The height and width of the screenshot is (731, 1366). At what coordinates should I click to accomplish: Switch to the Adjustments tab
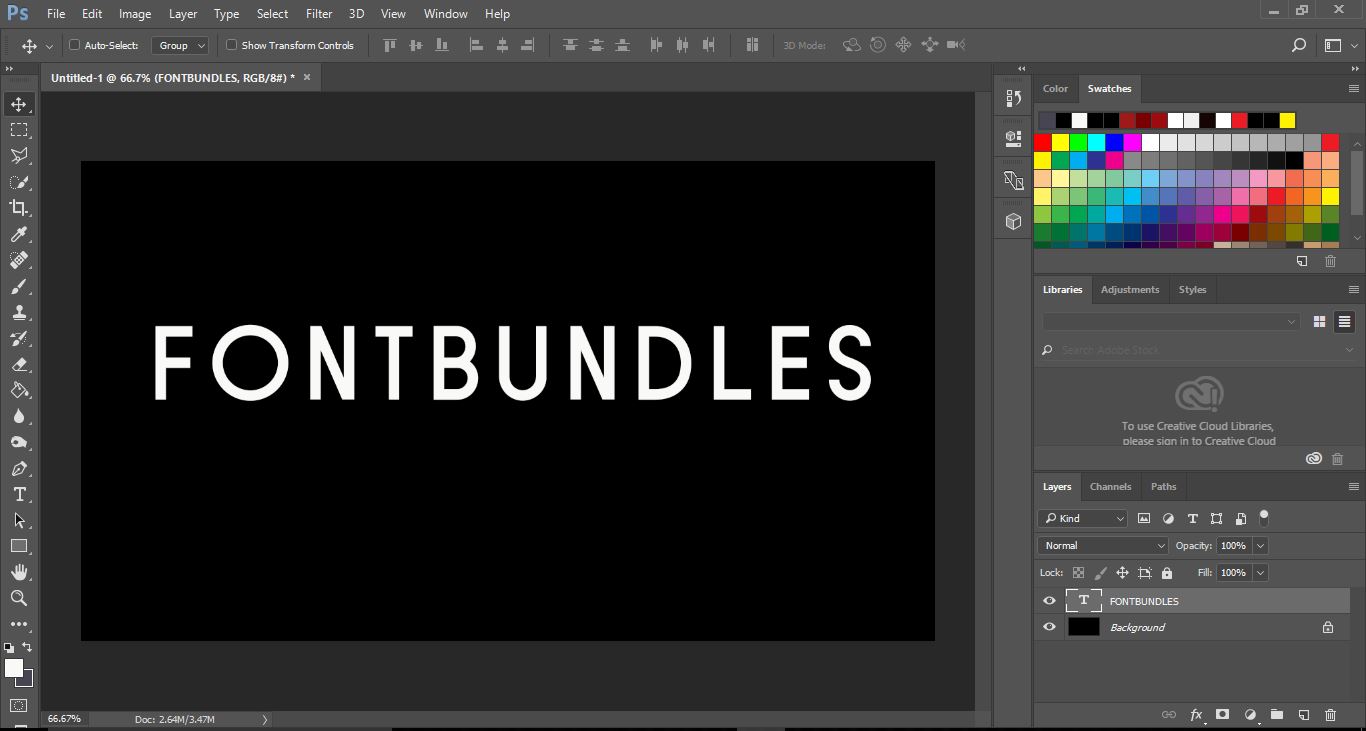[x=1130, y=290]
